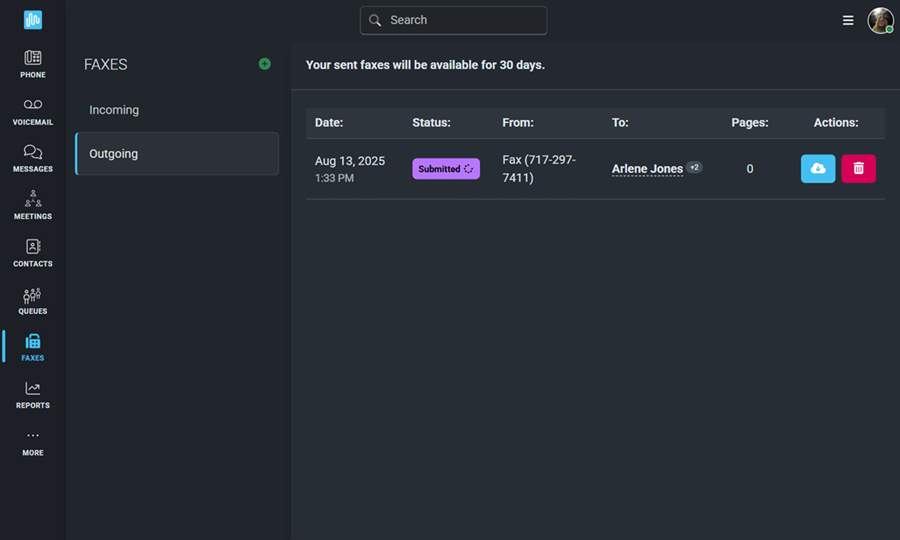Image resolution: width=900 pixels, height=540 pixels.
Task: Go to Voicemail in the sidebar
Action: [33, 112]
